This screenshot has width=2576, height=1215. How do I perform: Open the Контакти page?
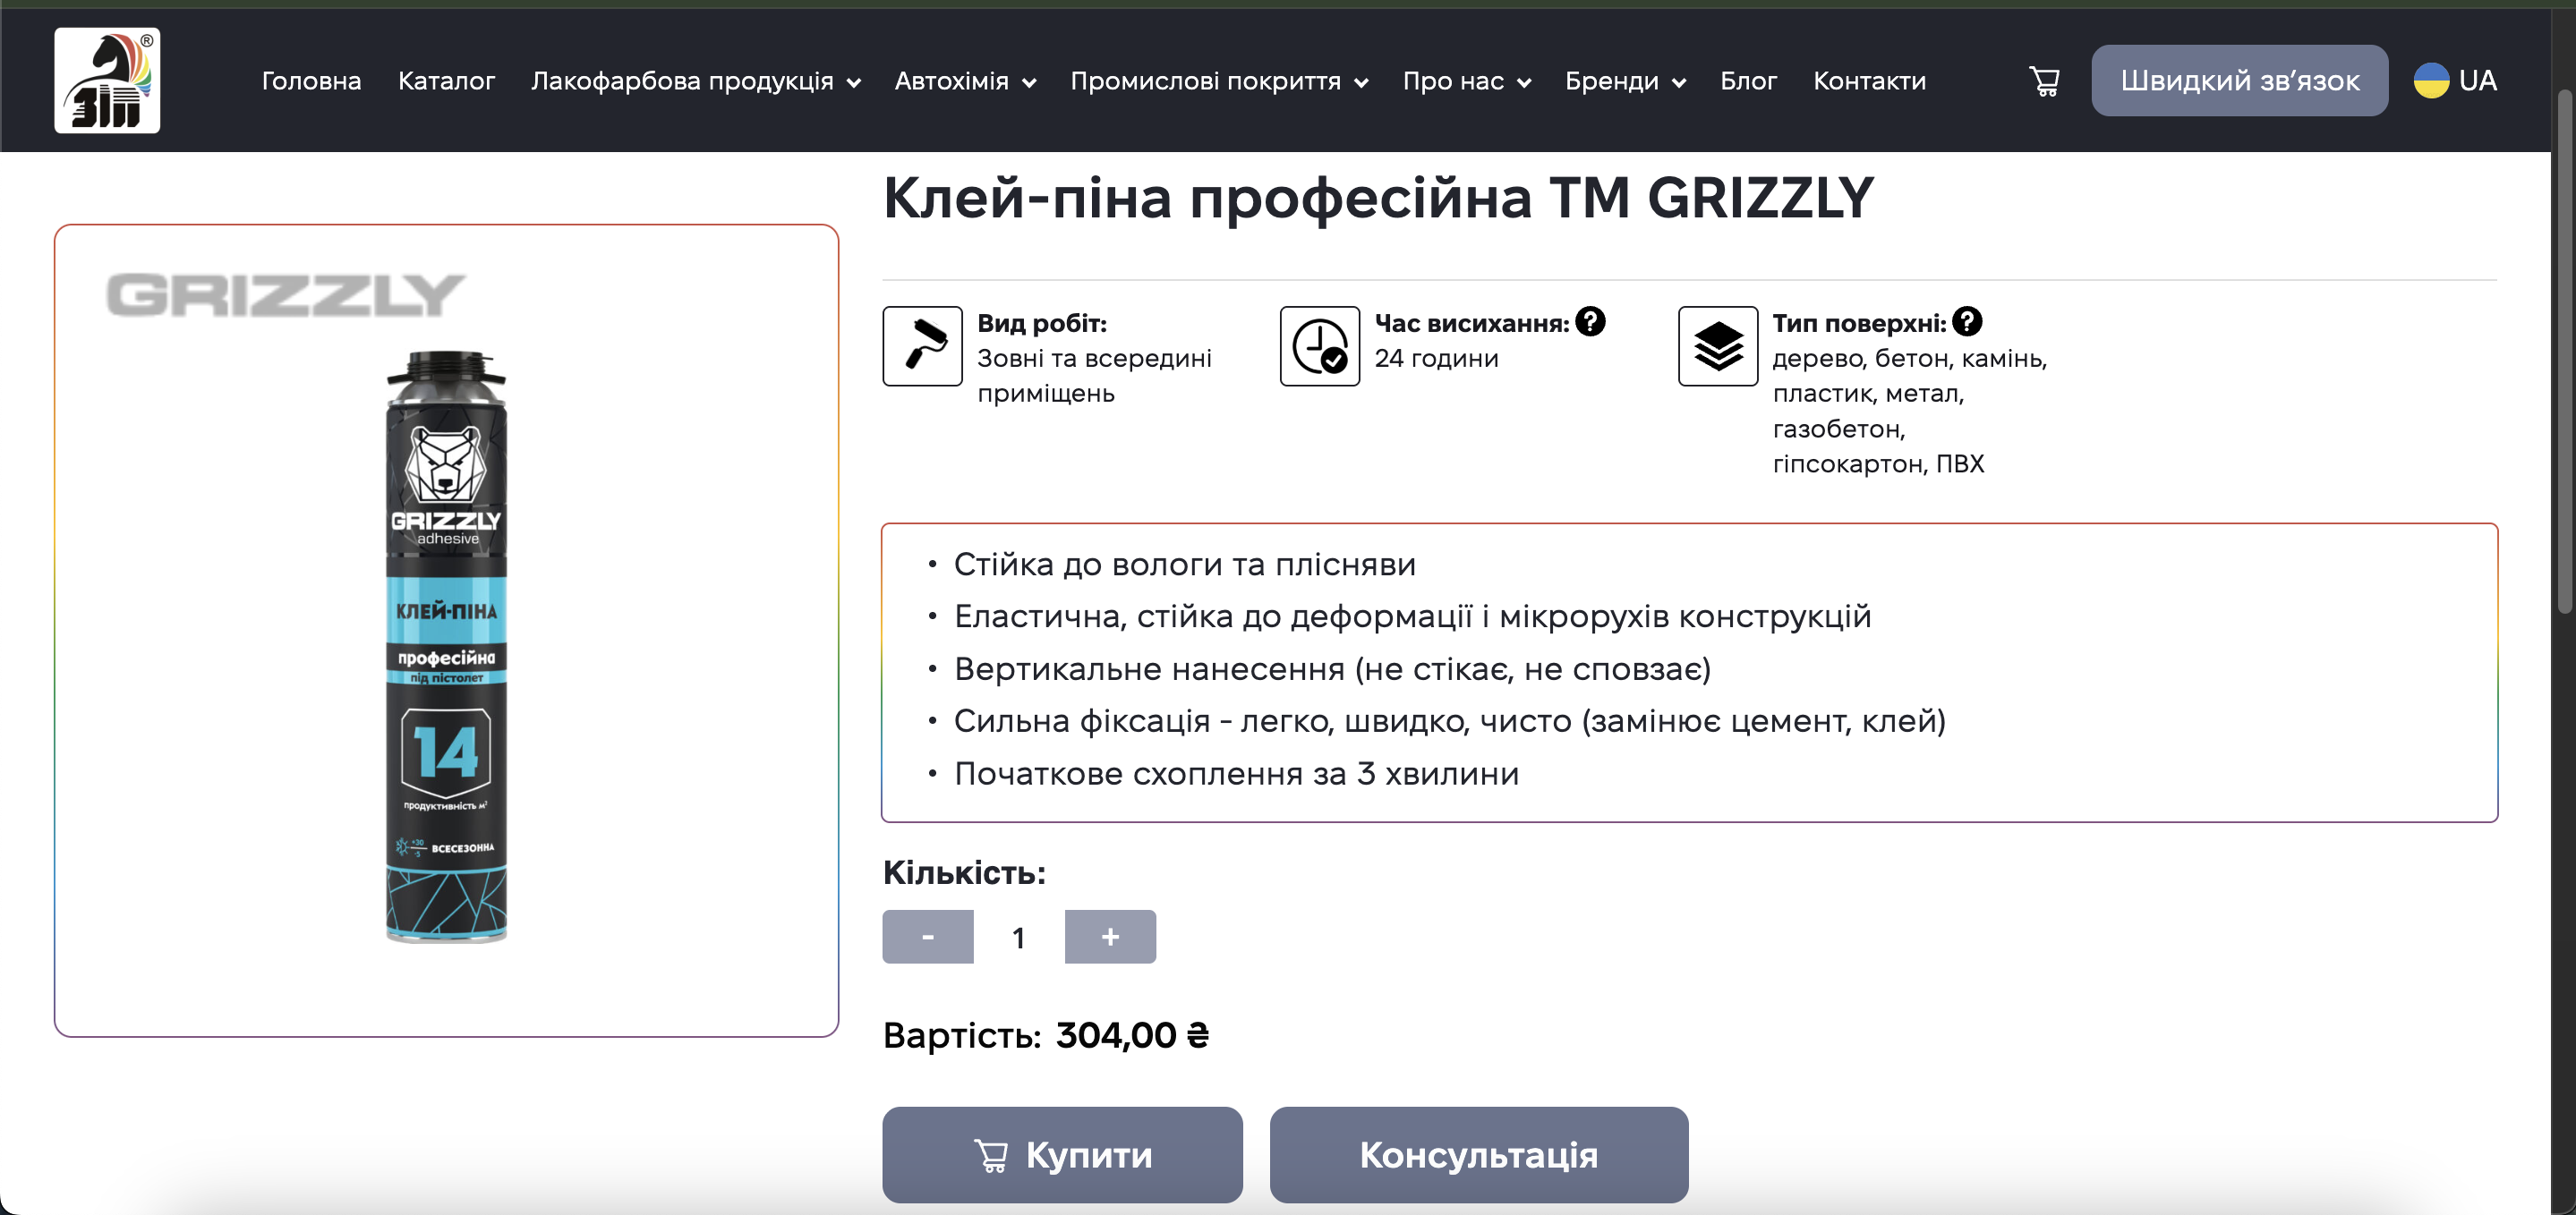pyautogui.click(x=1869, y=81)
